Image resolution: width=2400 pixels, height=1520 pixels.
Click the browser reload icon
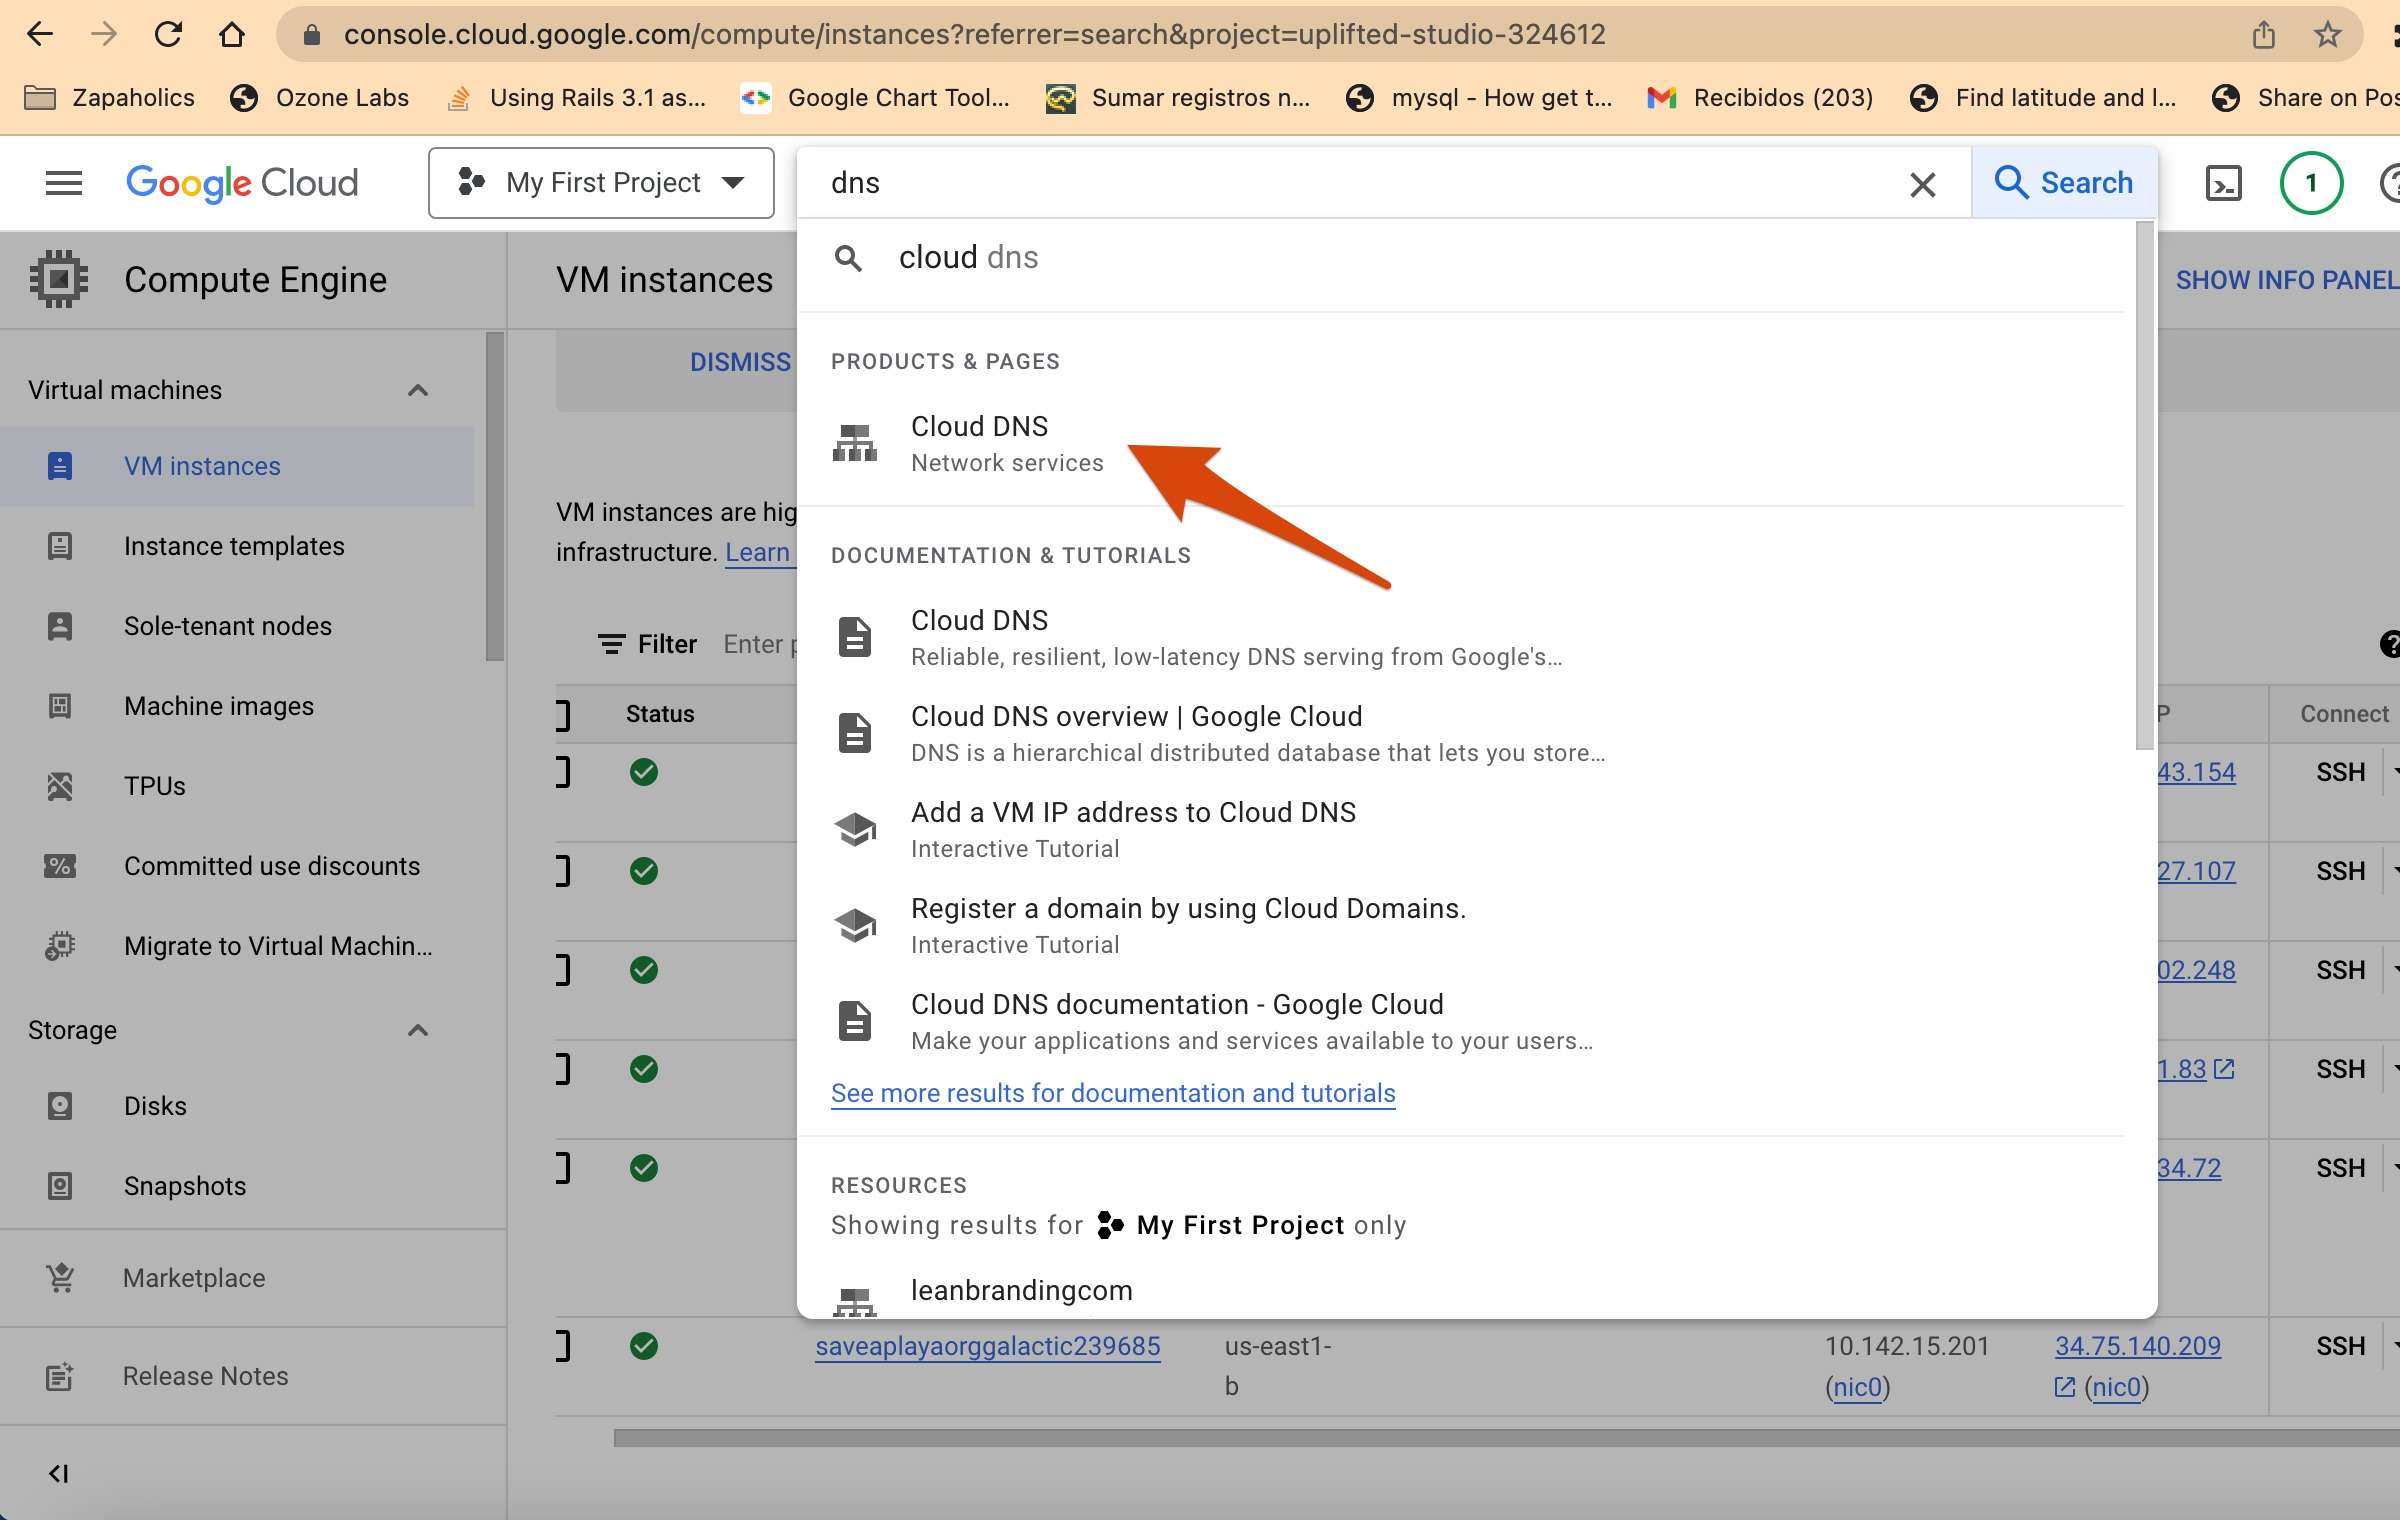click(x=168, y=35)
